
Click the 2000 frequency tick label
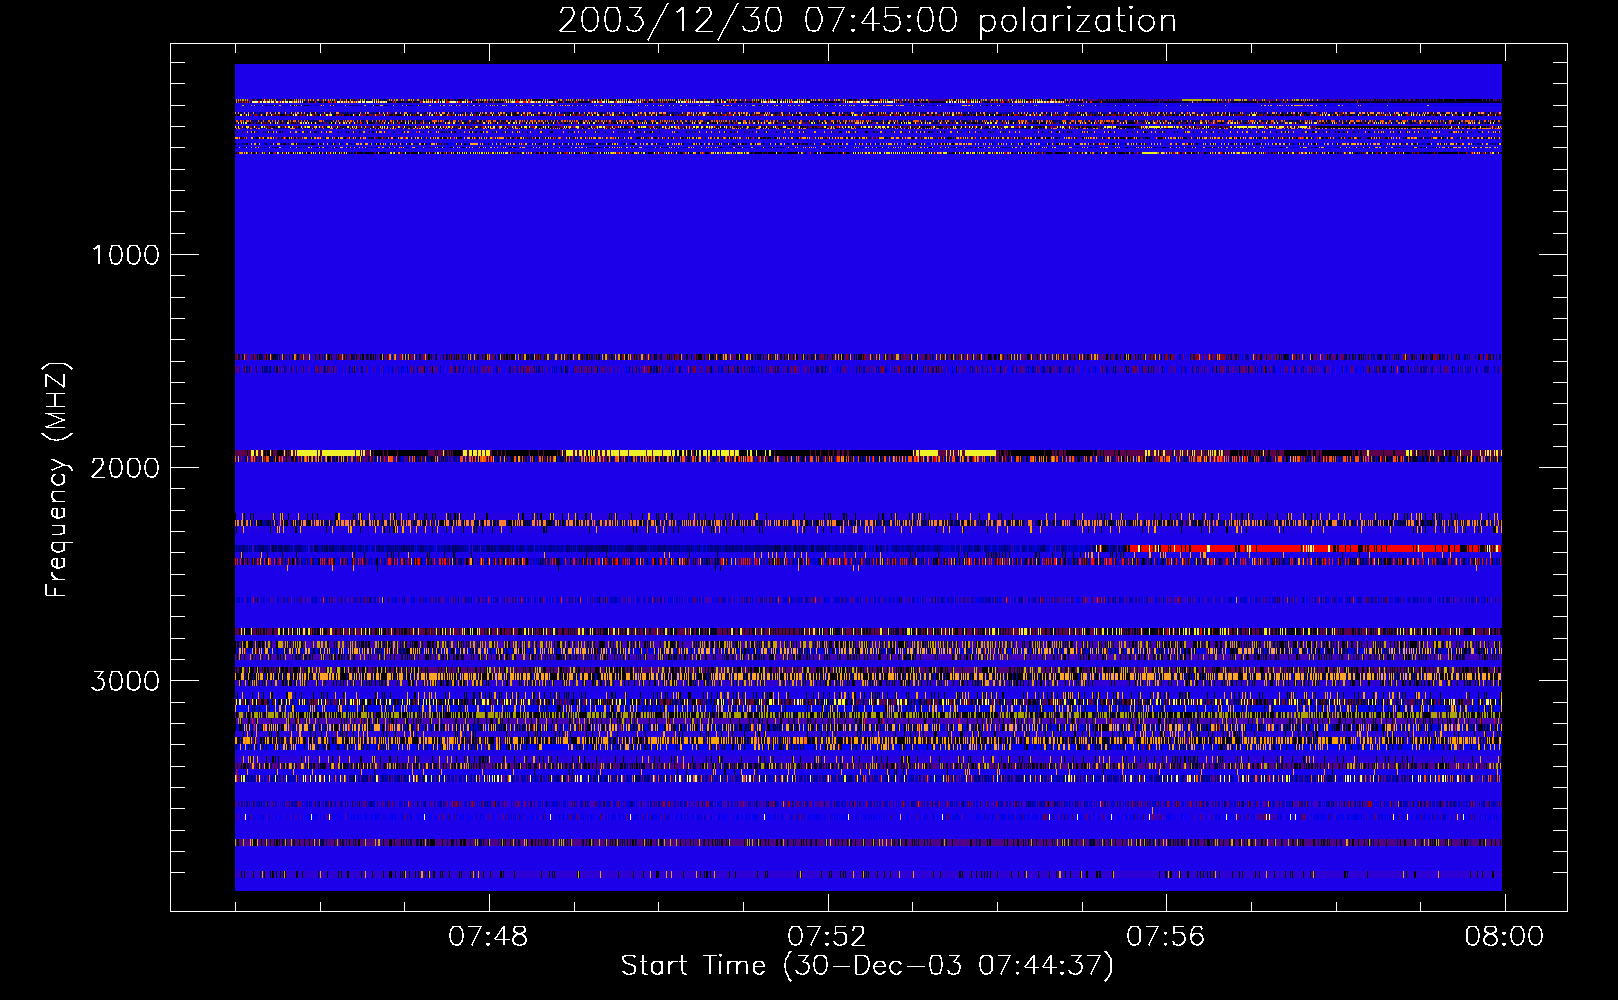coord(125,468)
